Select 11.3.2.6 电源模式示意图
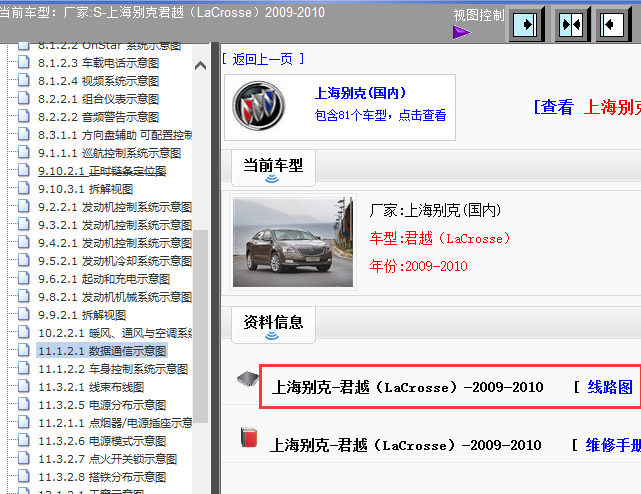 102,441
